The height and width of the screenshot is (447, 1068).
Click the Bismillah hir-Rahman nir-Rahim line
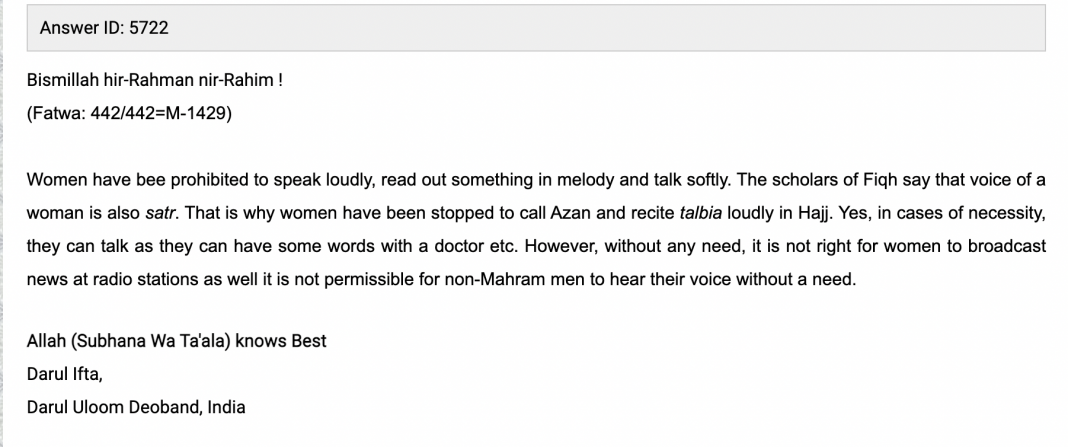(x=154, y=80)
